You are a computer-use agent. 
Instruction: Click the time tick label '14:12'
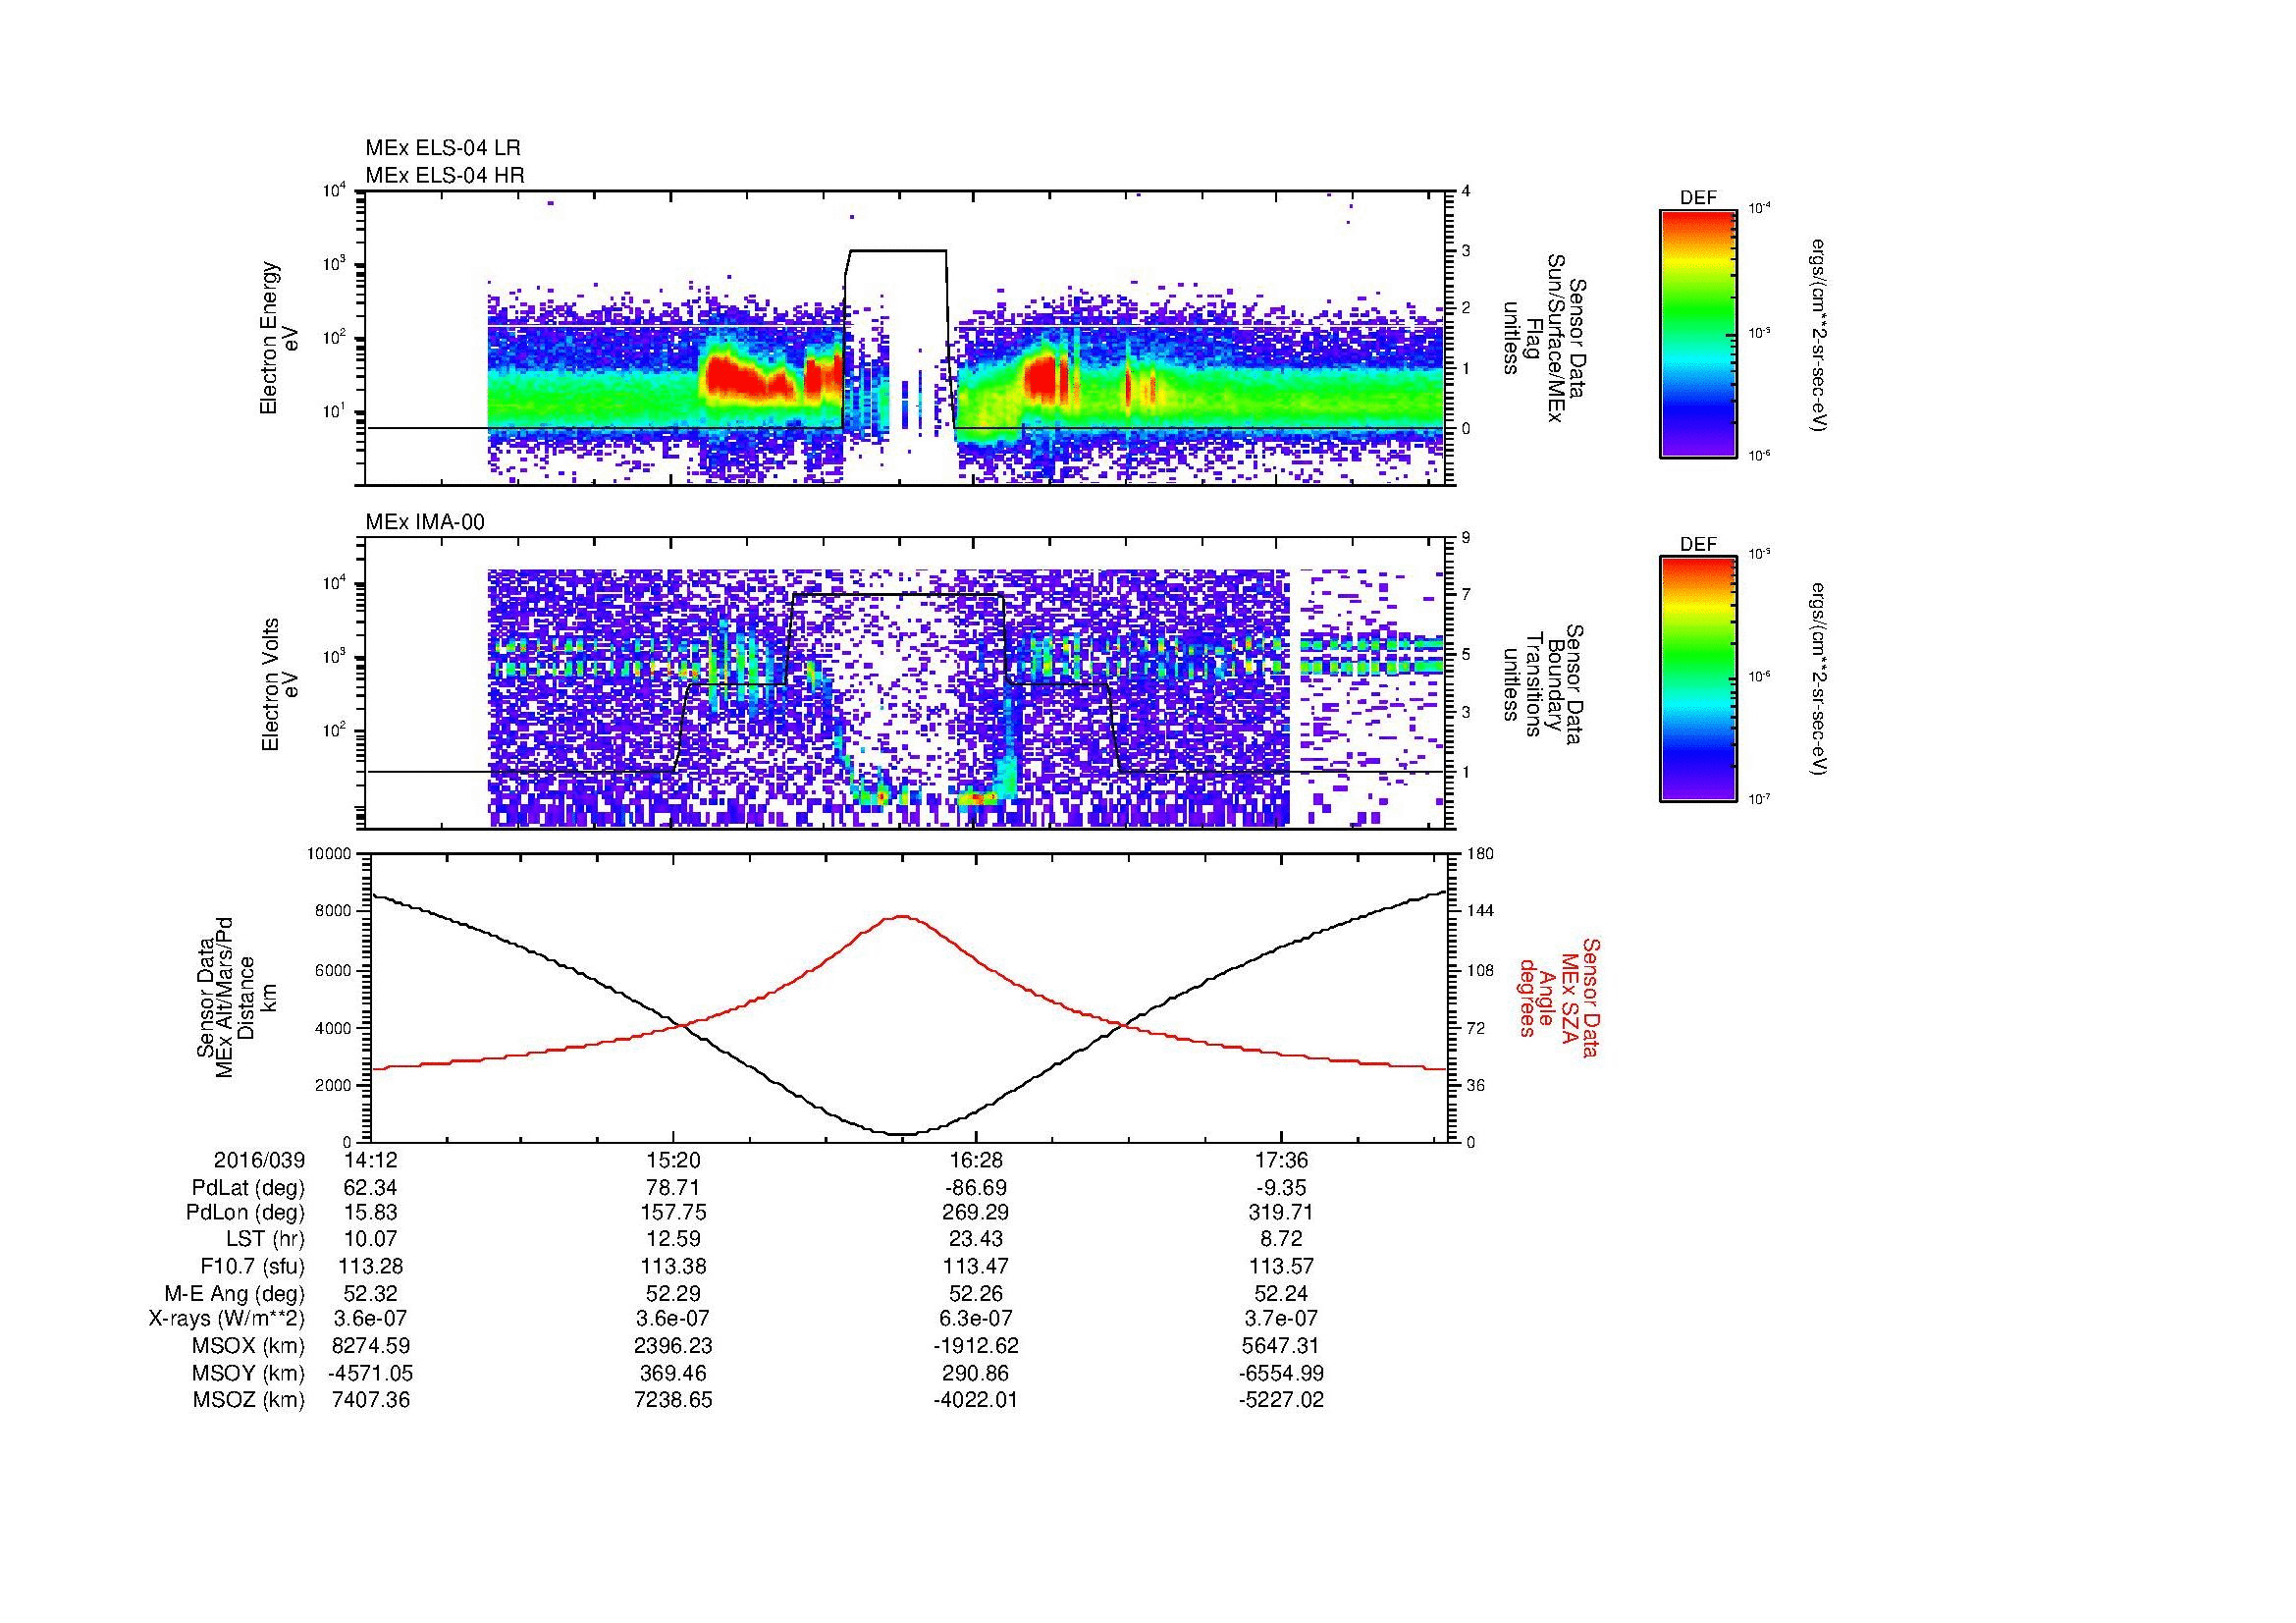370,1161
